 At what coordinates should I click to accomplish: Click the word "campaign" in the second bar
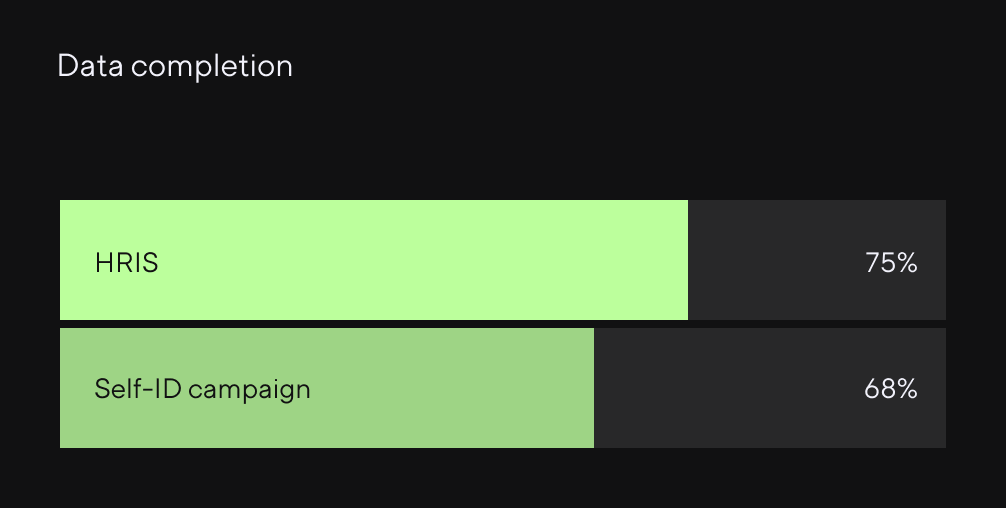(249, 389)
